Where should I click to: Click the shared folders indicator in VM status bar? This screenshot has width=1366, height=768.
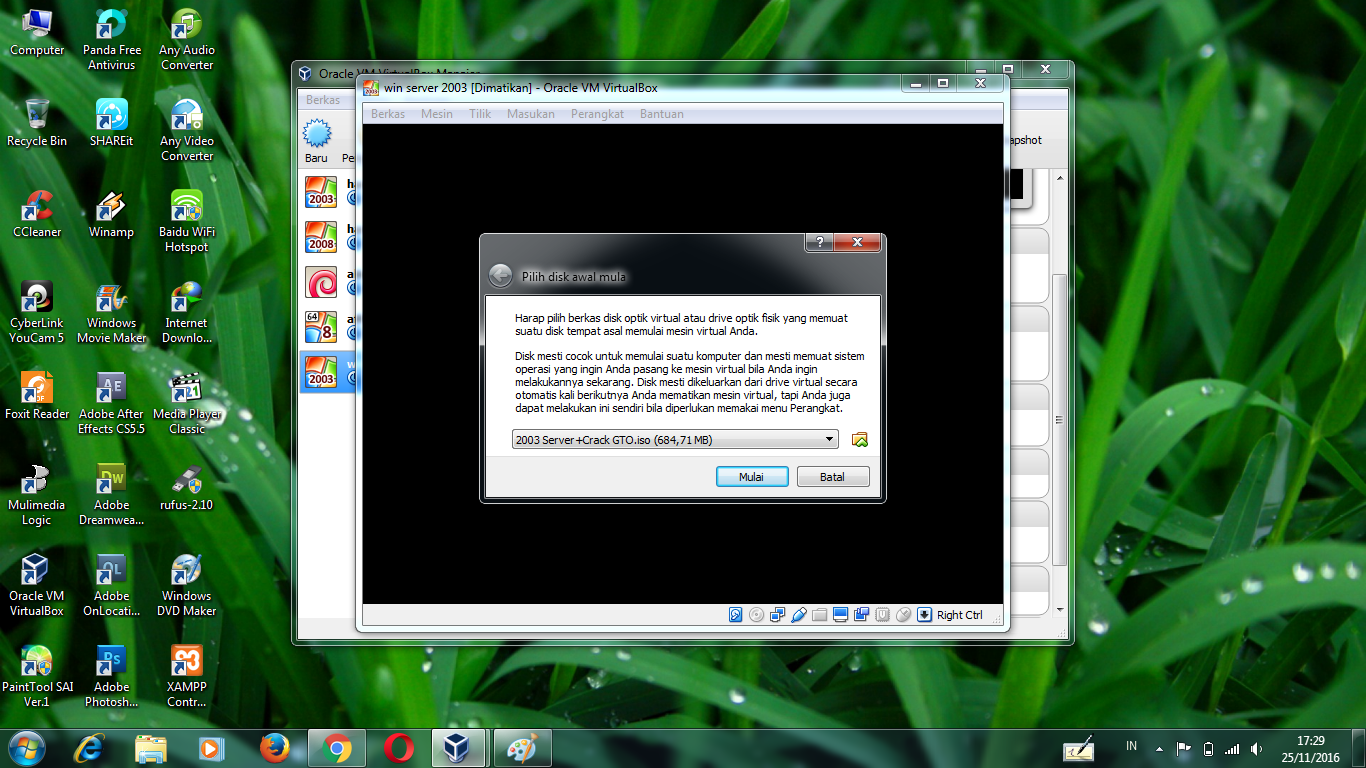coord(820,615)
